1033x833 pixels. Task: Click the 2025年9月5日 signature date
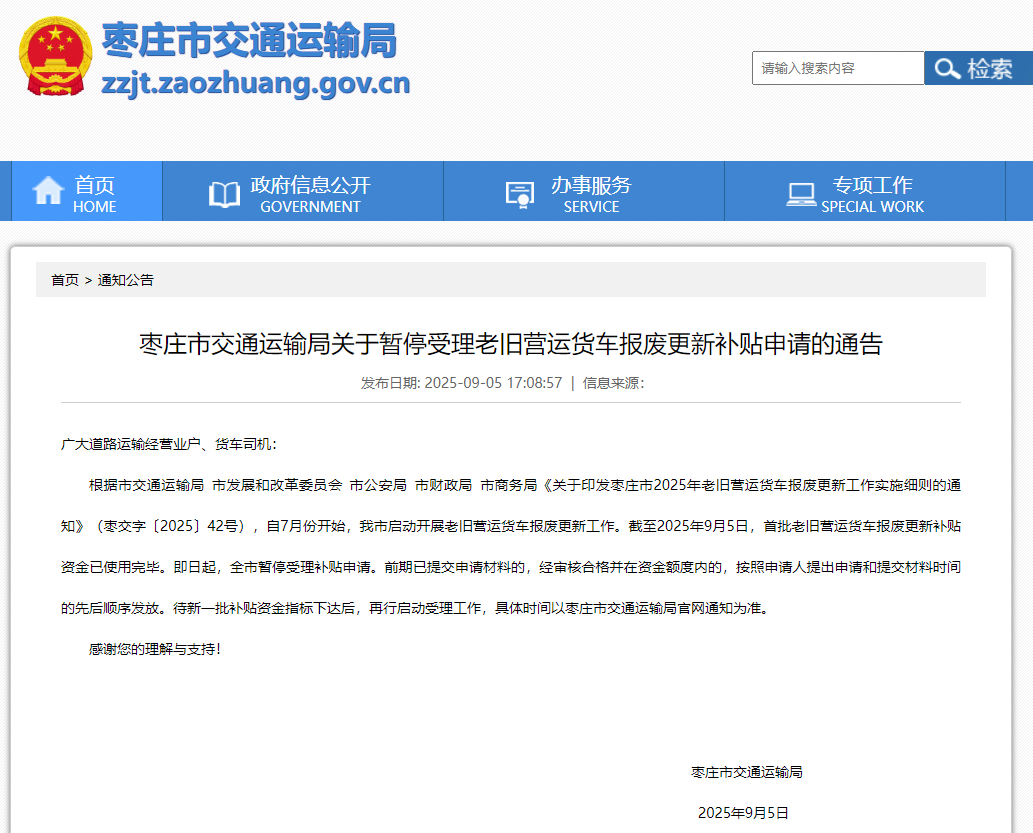(743, 813)
